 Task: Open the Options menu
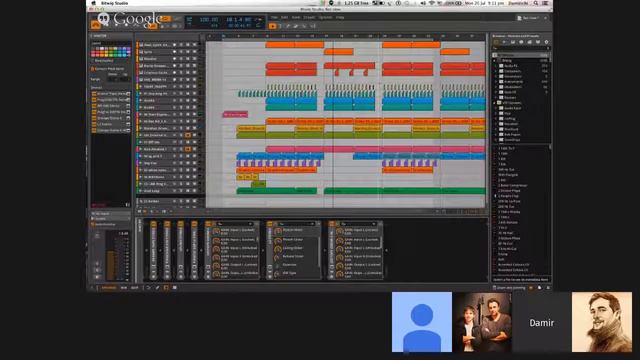coord(325,18)
